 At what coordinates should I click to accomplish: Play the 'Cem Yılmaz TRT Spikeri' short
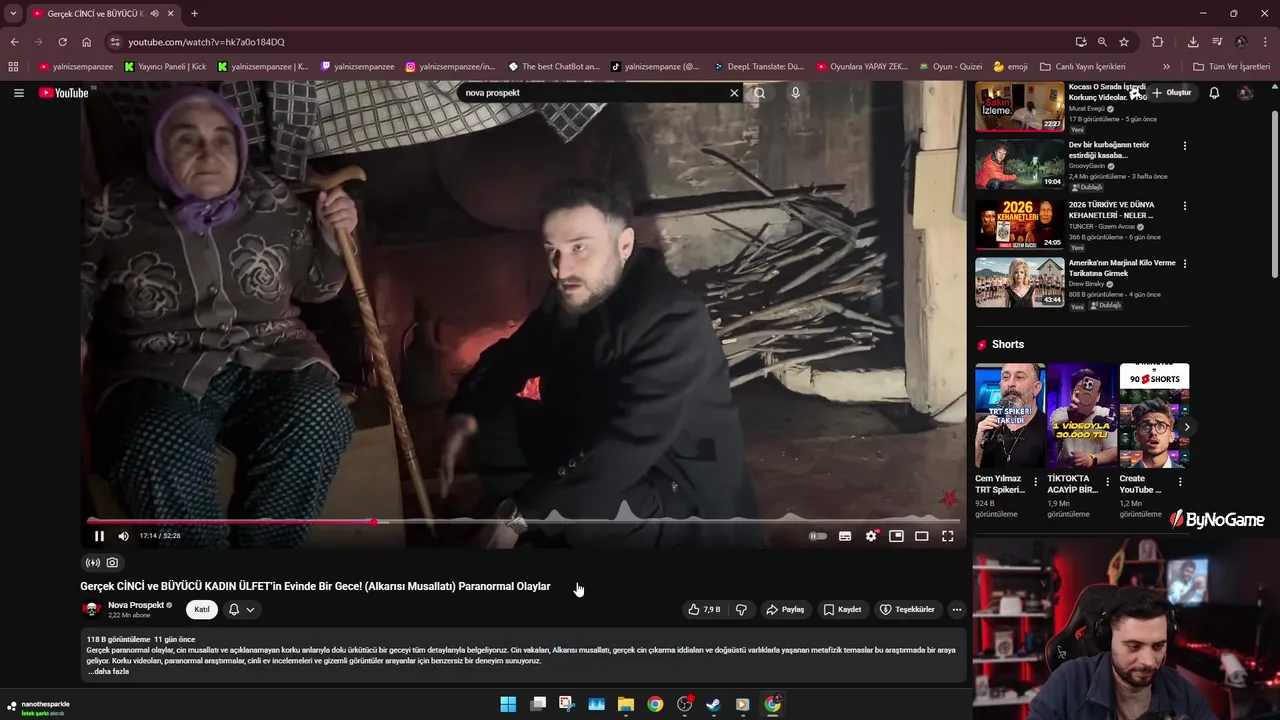coord(1010,416)
